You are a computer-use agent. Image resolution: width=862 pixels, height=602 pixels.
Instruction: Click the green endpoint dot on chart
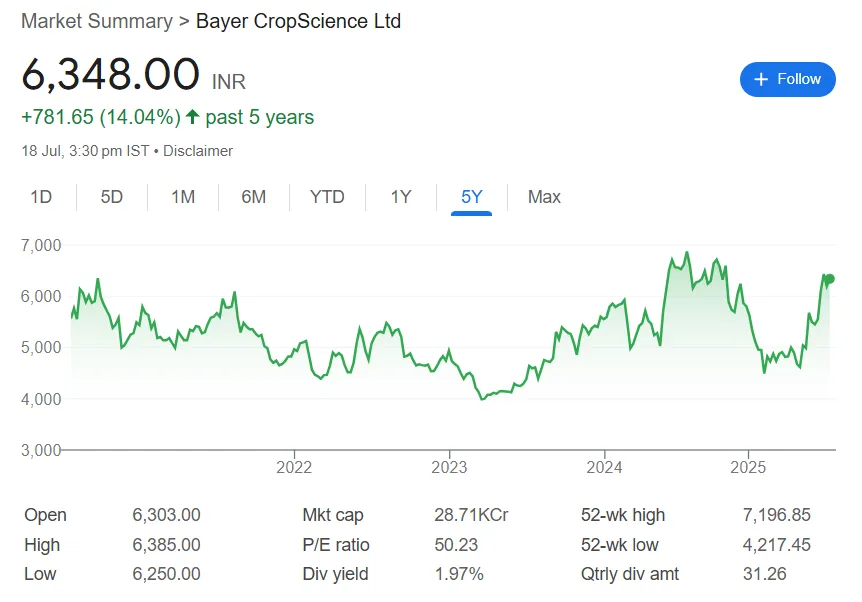pyautogui.click(x=830, y=279)
